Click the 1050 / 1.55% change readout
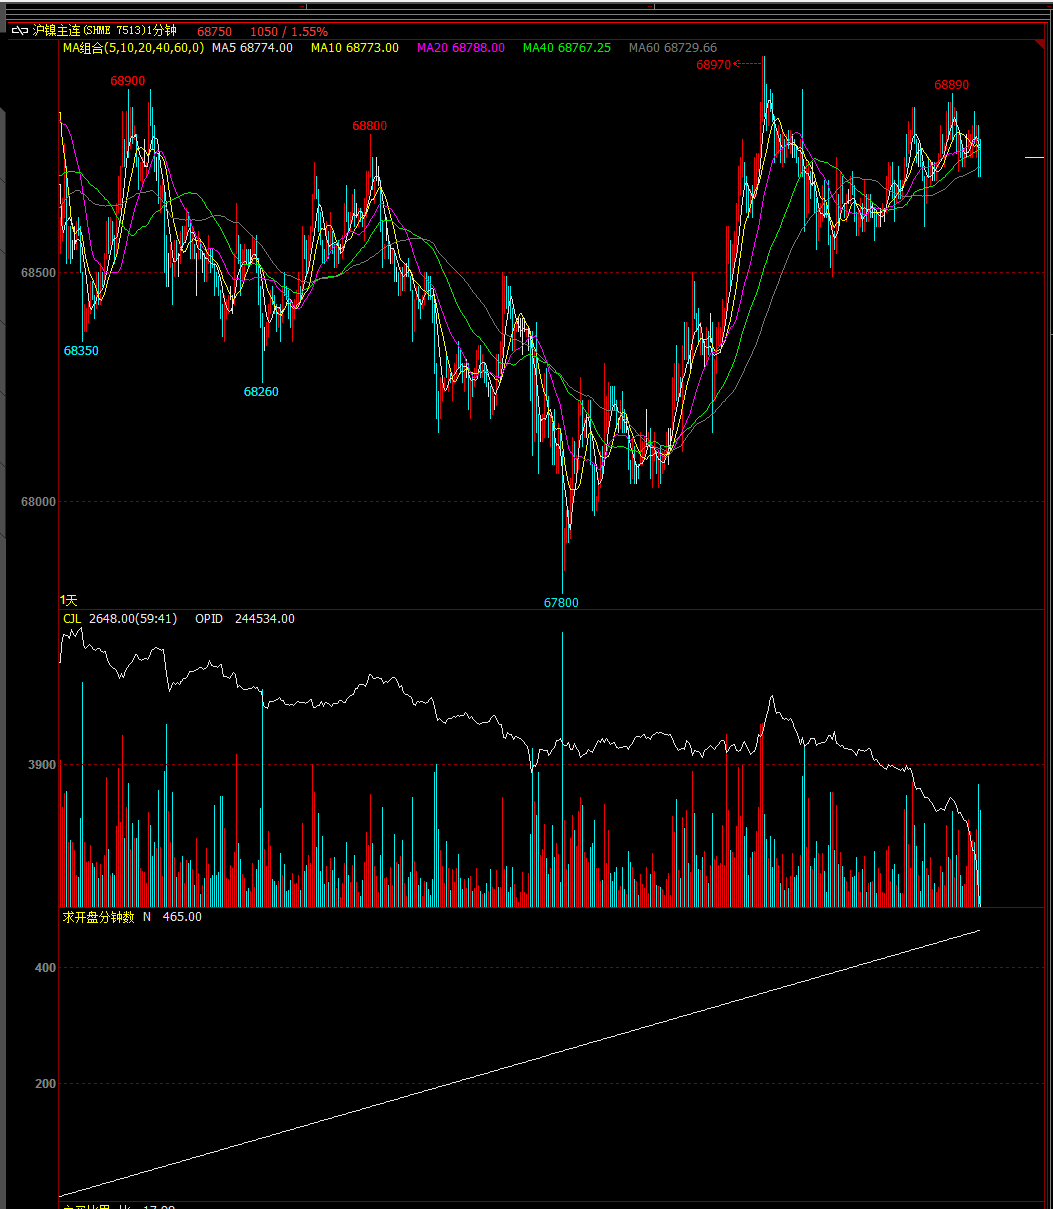1053x1209 pixels. point(288,32)
